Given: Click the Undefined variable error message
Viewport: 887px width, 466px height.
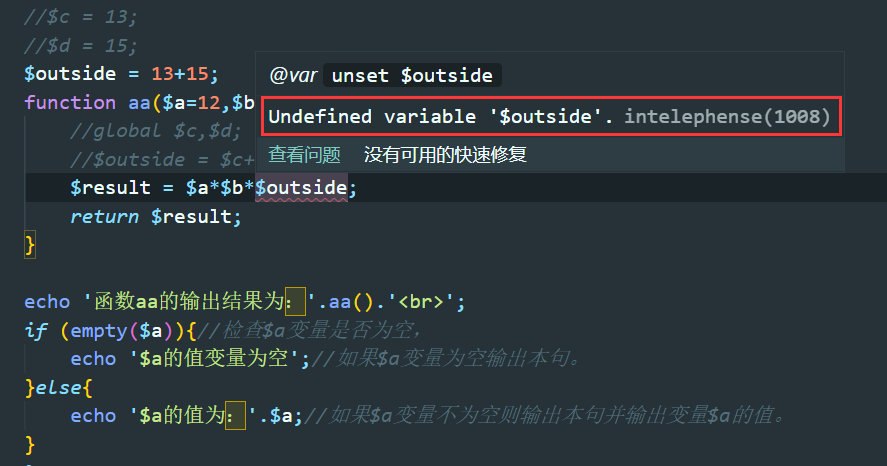Looking at the screenshot, I should (441, 116).
